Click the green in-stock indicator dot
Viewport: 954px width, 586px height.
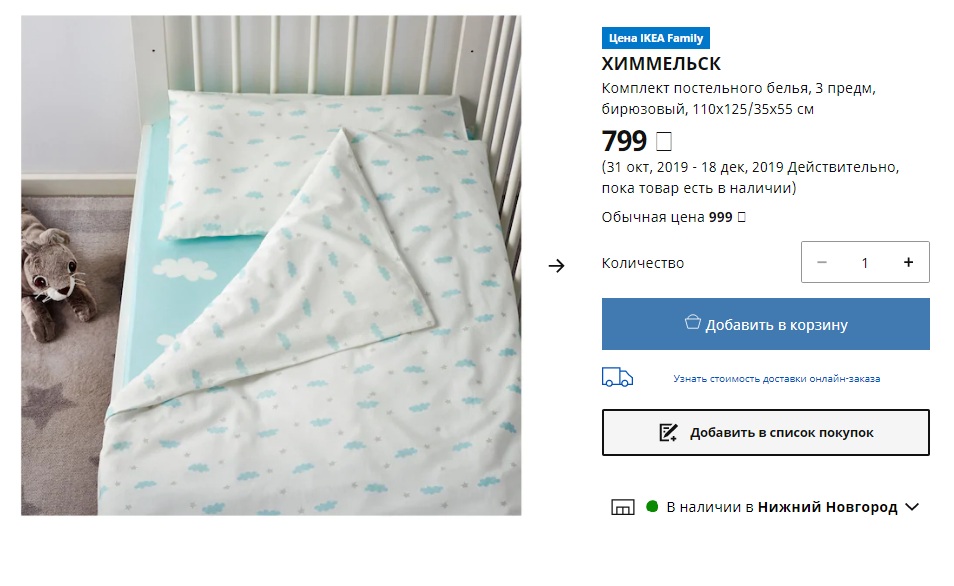(x=652, y=507)
